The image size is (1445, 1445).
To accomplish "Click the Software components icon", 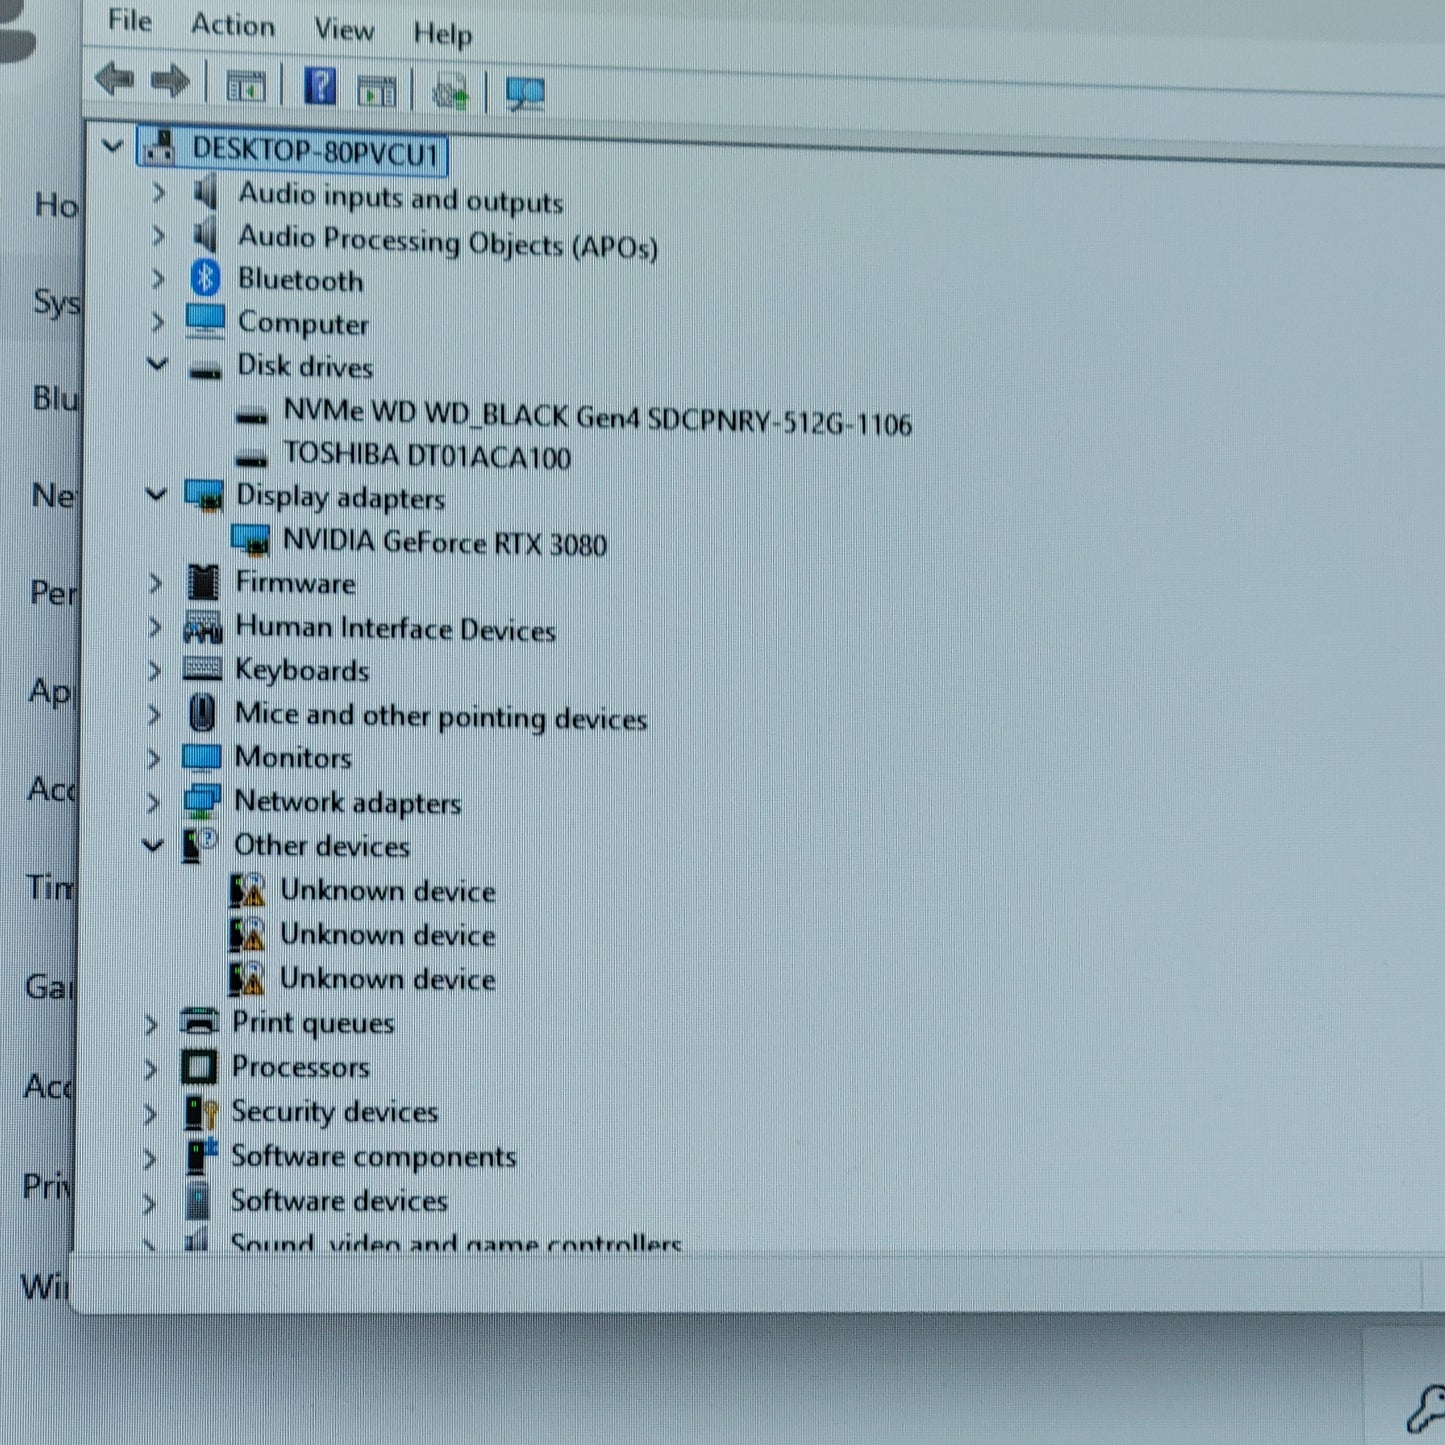I will point(201,1156).
